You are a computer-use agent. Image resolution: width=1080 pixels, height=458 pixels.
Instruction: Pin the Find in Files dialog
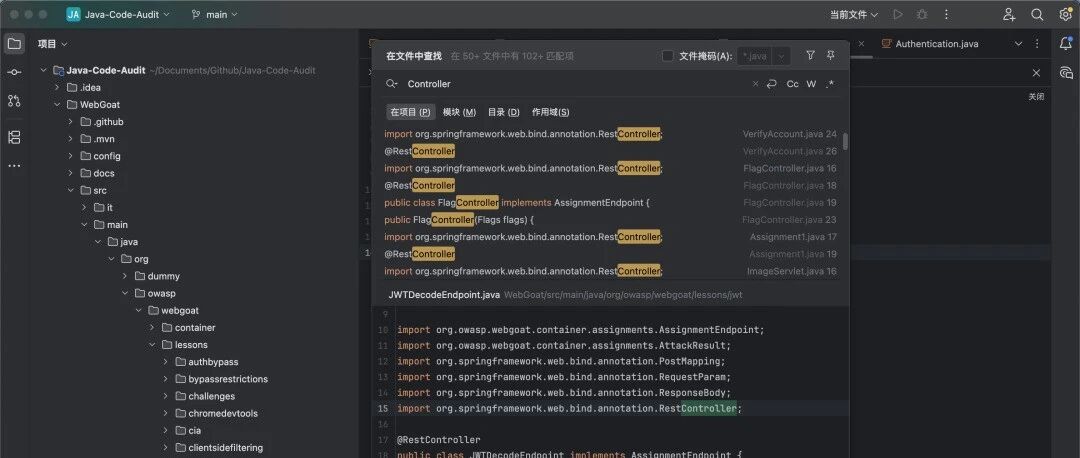831,56
